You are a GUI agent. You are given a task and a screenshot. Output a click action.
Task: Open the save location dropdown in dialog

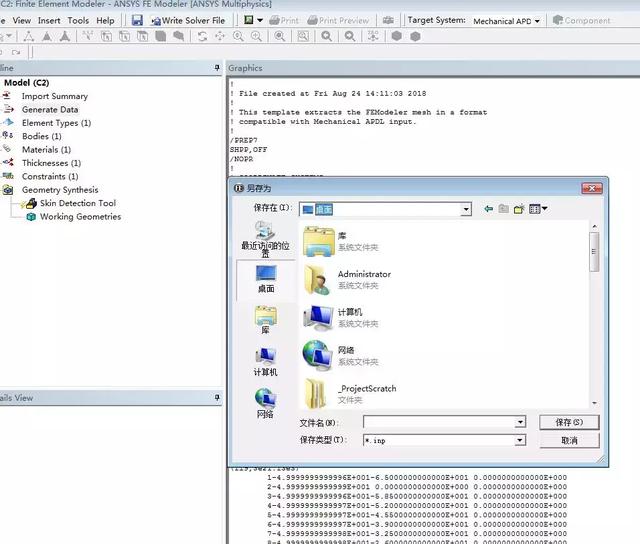[466, 209]
